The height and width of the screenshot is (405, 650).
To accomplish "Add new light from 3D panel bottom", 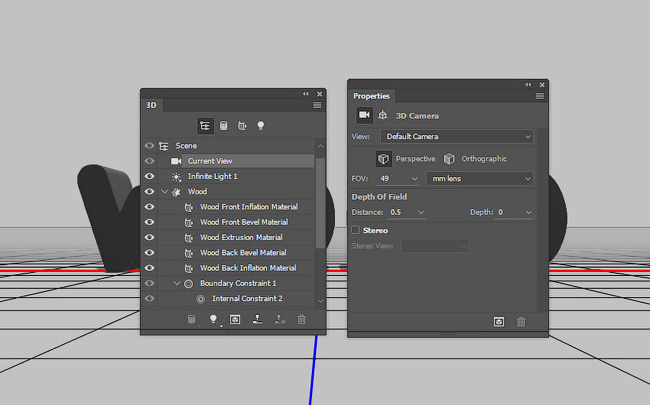I will (x=213, y=319).
